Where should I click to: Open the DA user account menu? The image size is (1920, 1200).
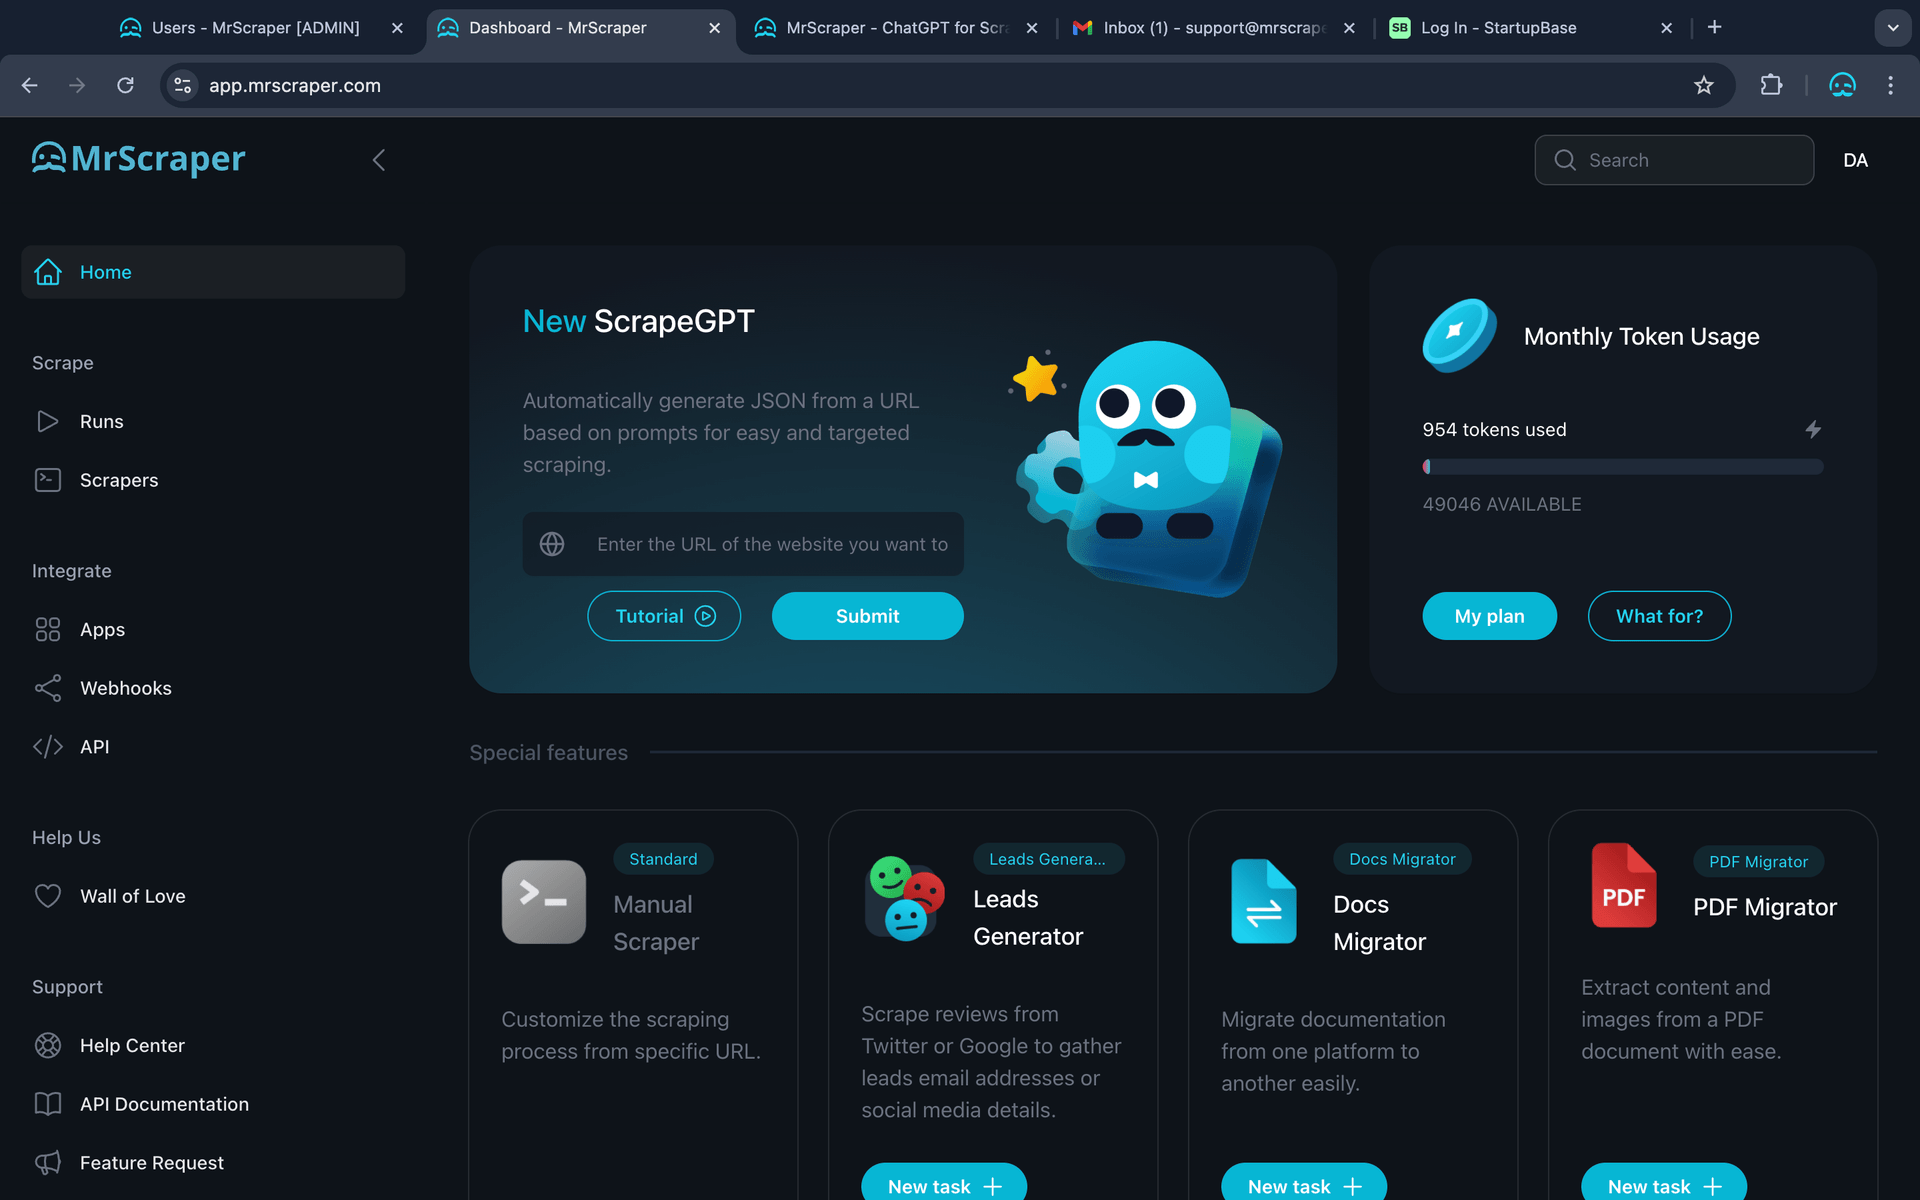[1855, 160]
